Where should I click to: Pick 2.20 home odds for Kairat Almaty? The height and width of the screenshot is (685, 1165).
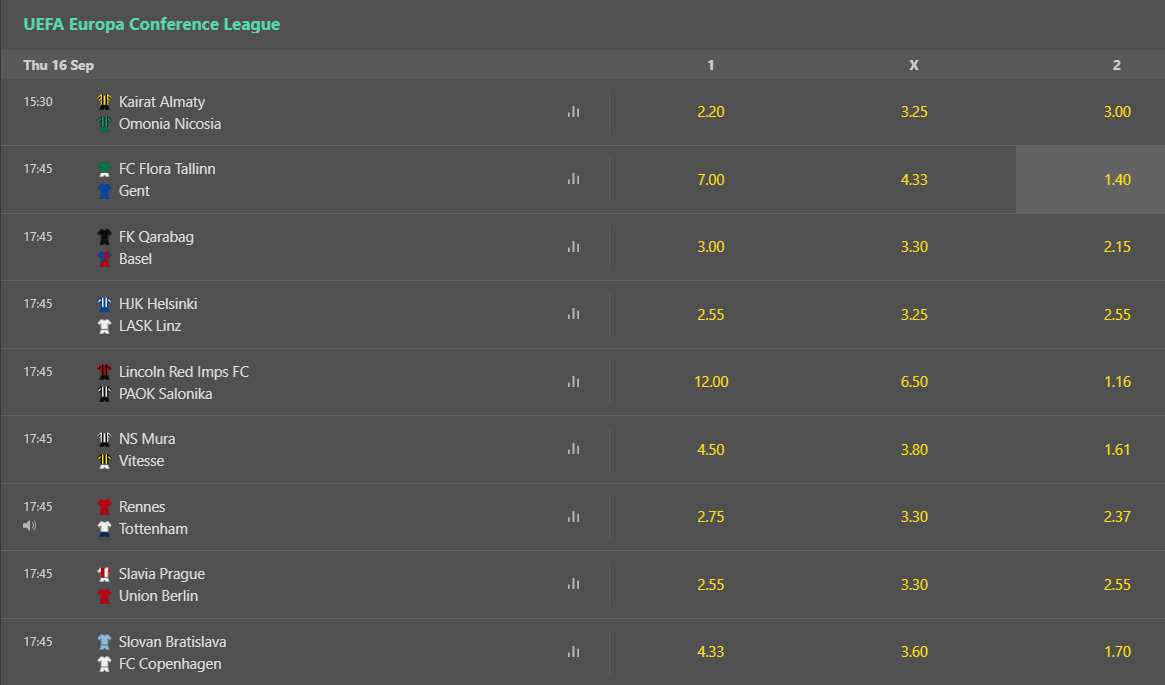click(x=710, y=112)
